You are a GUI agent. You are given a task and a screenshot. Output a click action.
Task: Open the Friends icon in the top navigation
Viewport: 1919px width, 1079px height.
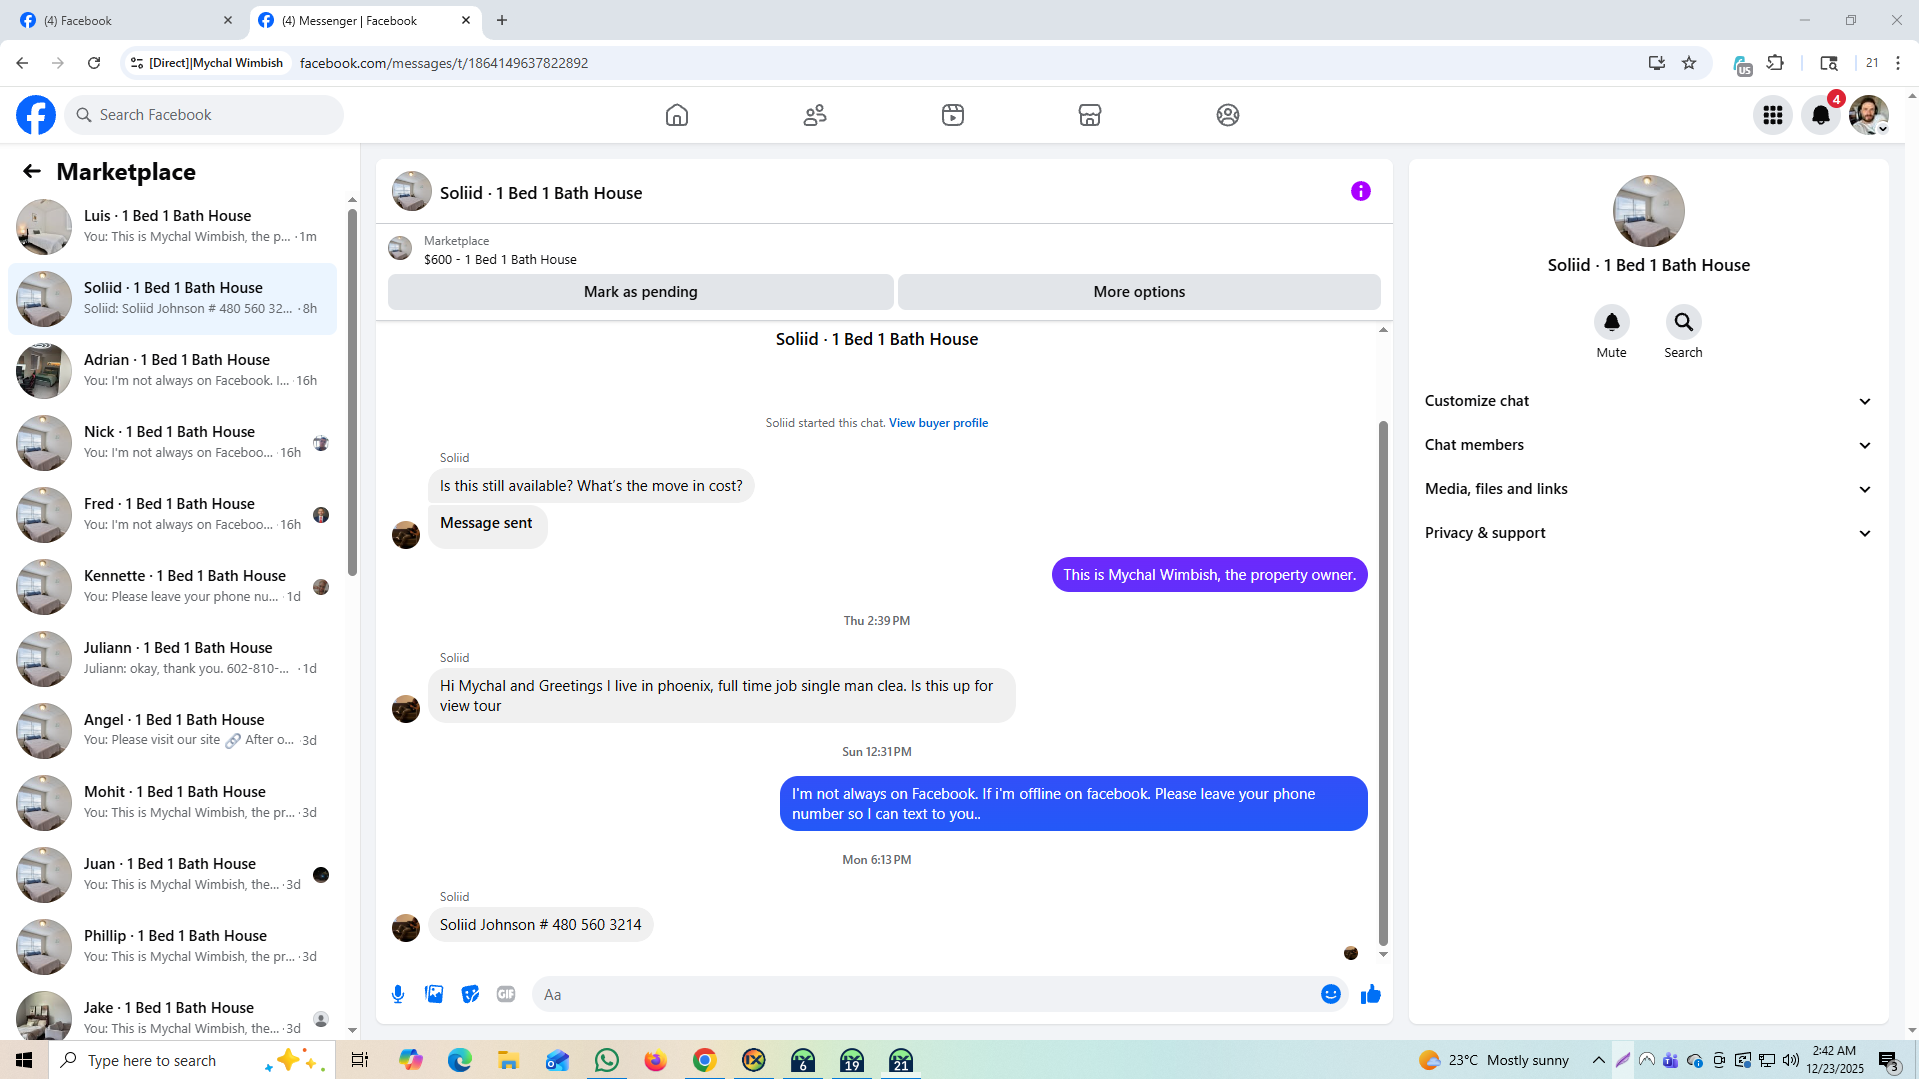(x=815, y=115)
